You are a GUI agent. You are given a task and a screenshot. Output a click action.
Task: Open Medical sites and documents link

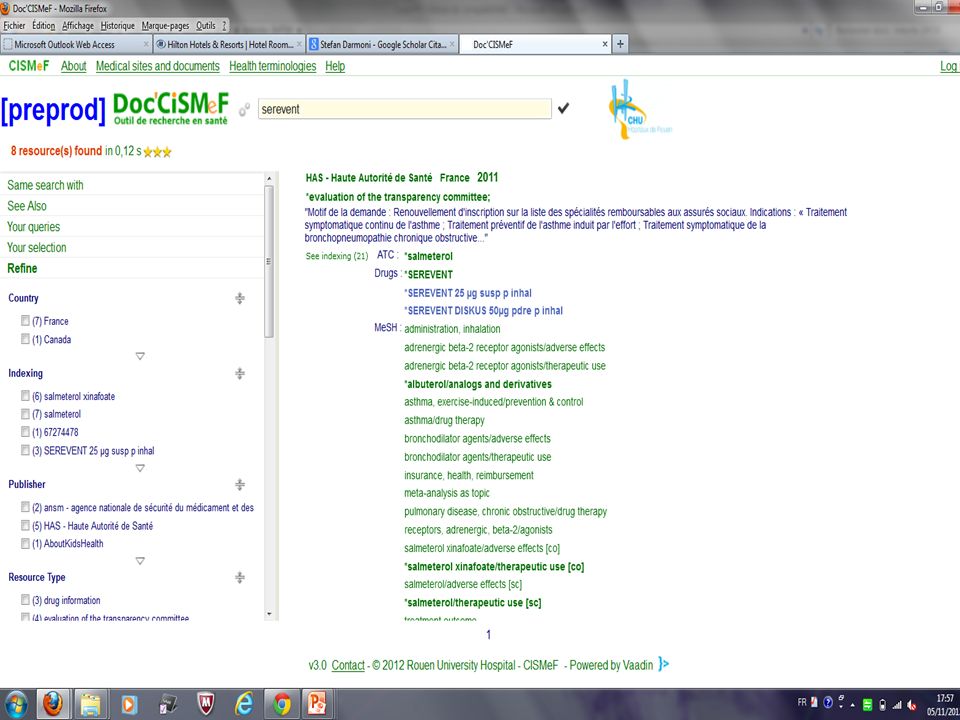157,66
